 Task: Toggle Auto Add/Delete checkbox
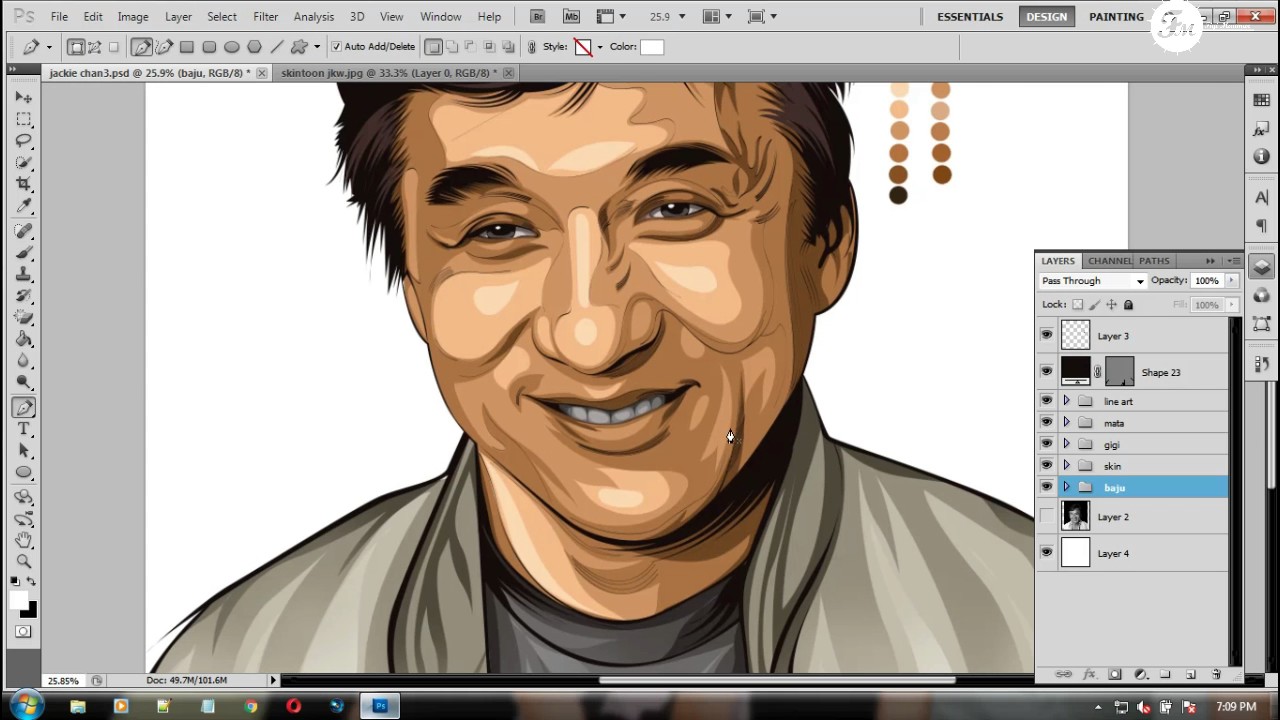click(x=336, y=46)
